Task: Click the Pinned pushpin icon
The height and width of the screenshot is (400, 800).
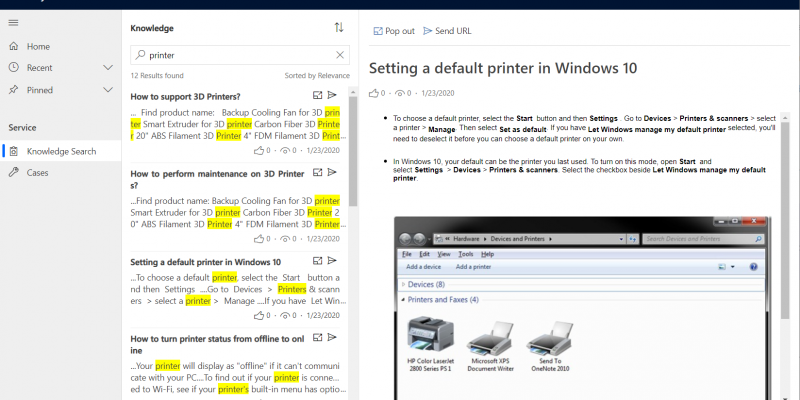Action: (x=14, y=89)
